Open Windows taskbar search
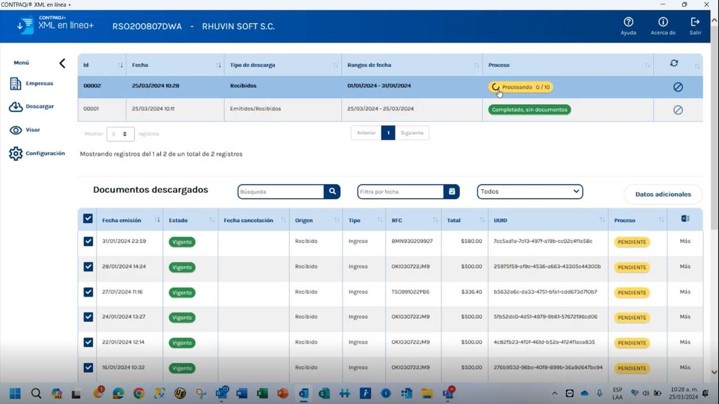The height and width of the screenshot is (404, 719). 36,393
